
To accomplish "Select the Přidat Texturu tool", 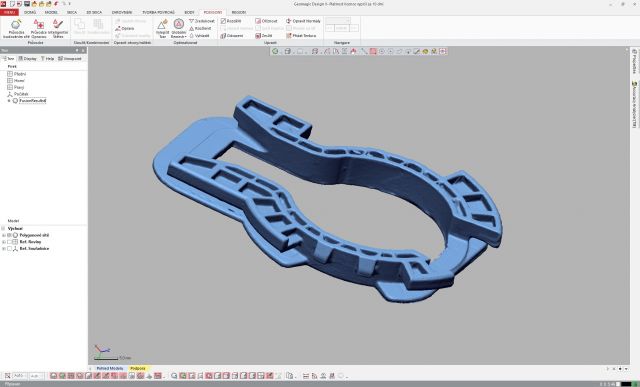I will tap(301, 36).
